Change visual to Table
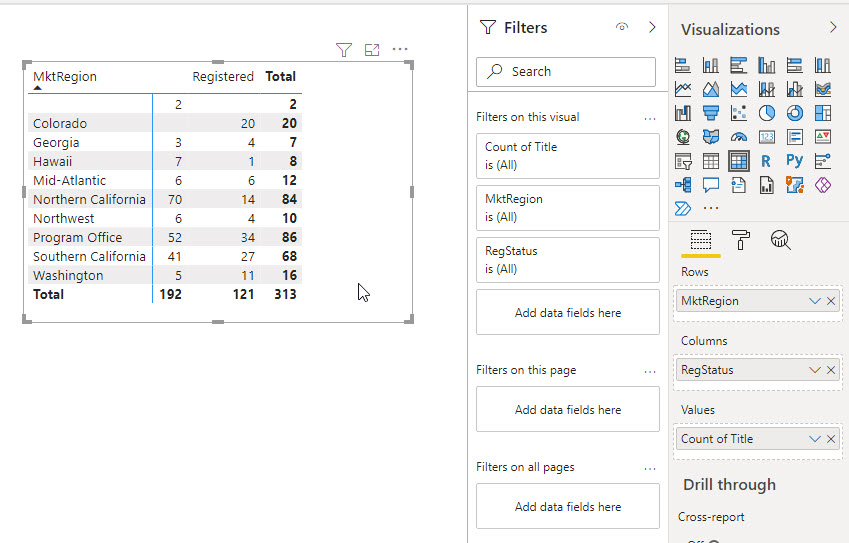Viewport: 849px width, 543px height. [711, 161]
